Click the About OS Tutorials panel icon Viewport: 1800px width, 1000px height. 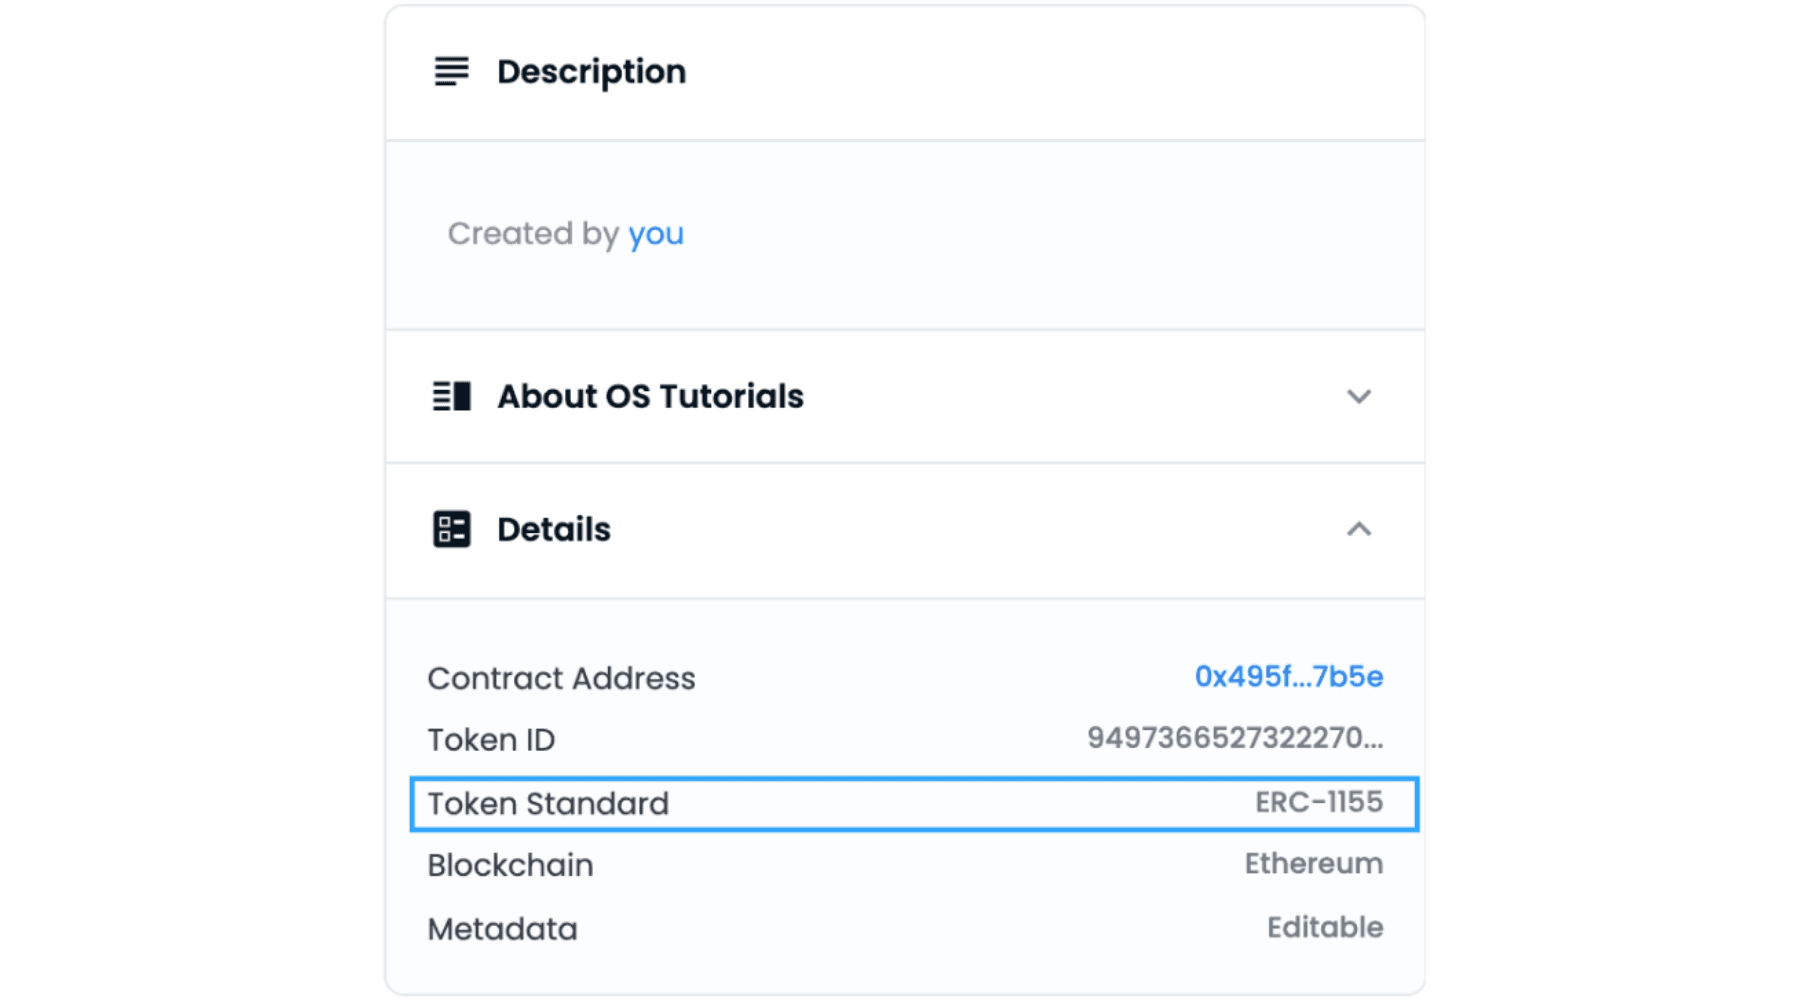click(451, 396)
